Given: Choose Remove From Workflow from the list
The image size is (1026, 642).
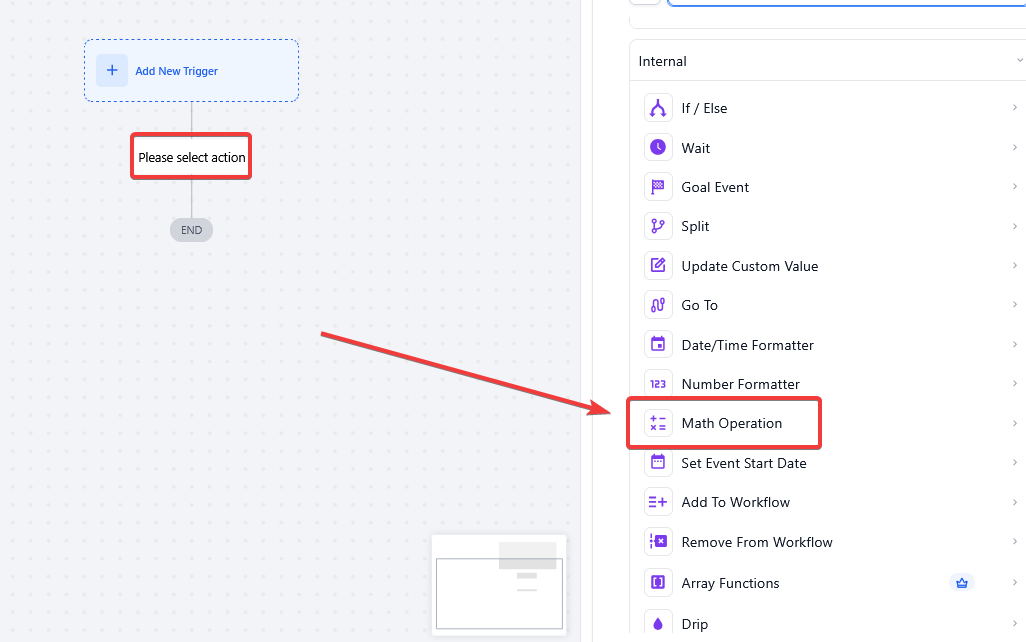Looking at the screenshot, I should click(x=756, y=542).
